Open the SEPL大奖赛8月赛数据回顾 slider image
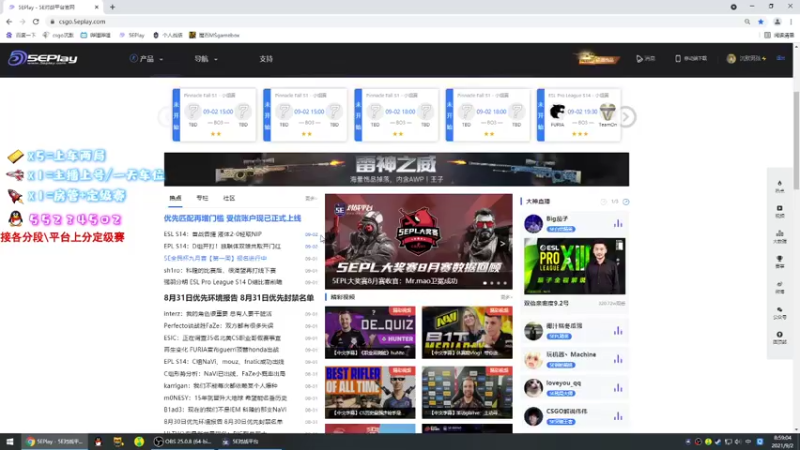 point(418,241)
